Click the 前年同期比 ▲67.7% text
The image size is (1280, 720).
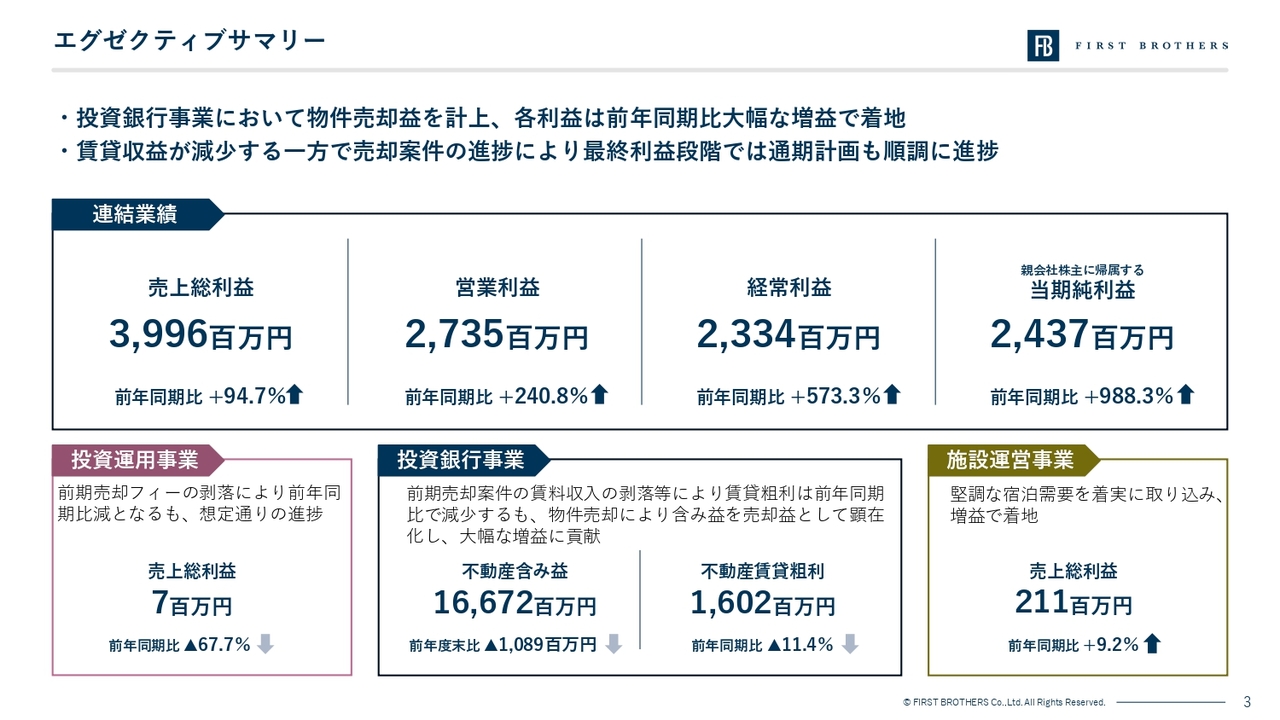(x=180, y=645)
